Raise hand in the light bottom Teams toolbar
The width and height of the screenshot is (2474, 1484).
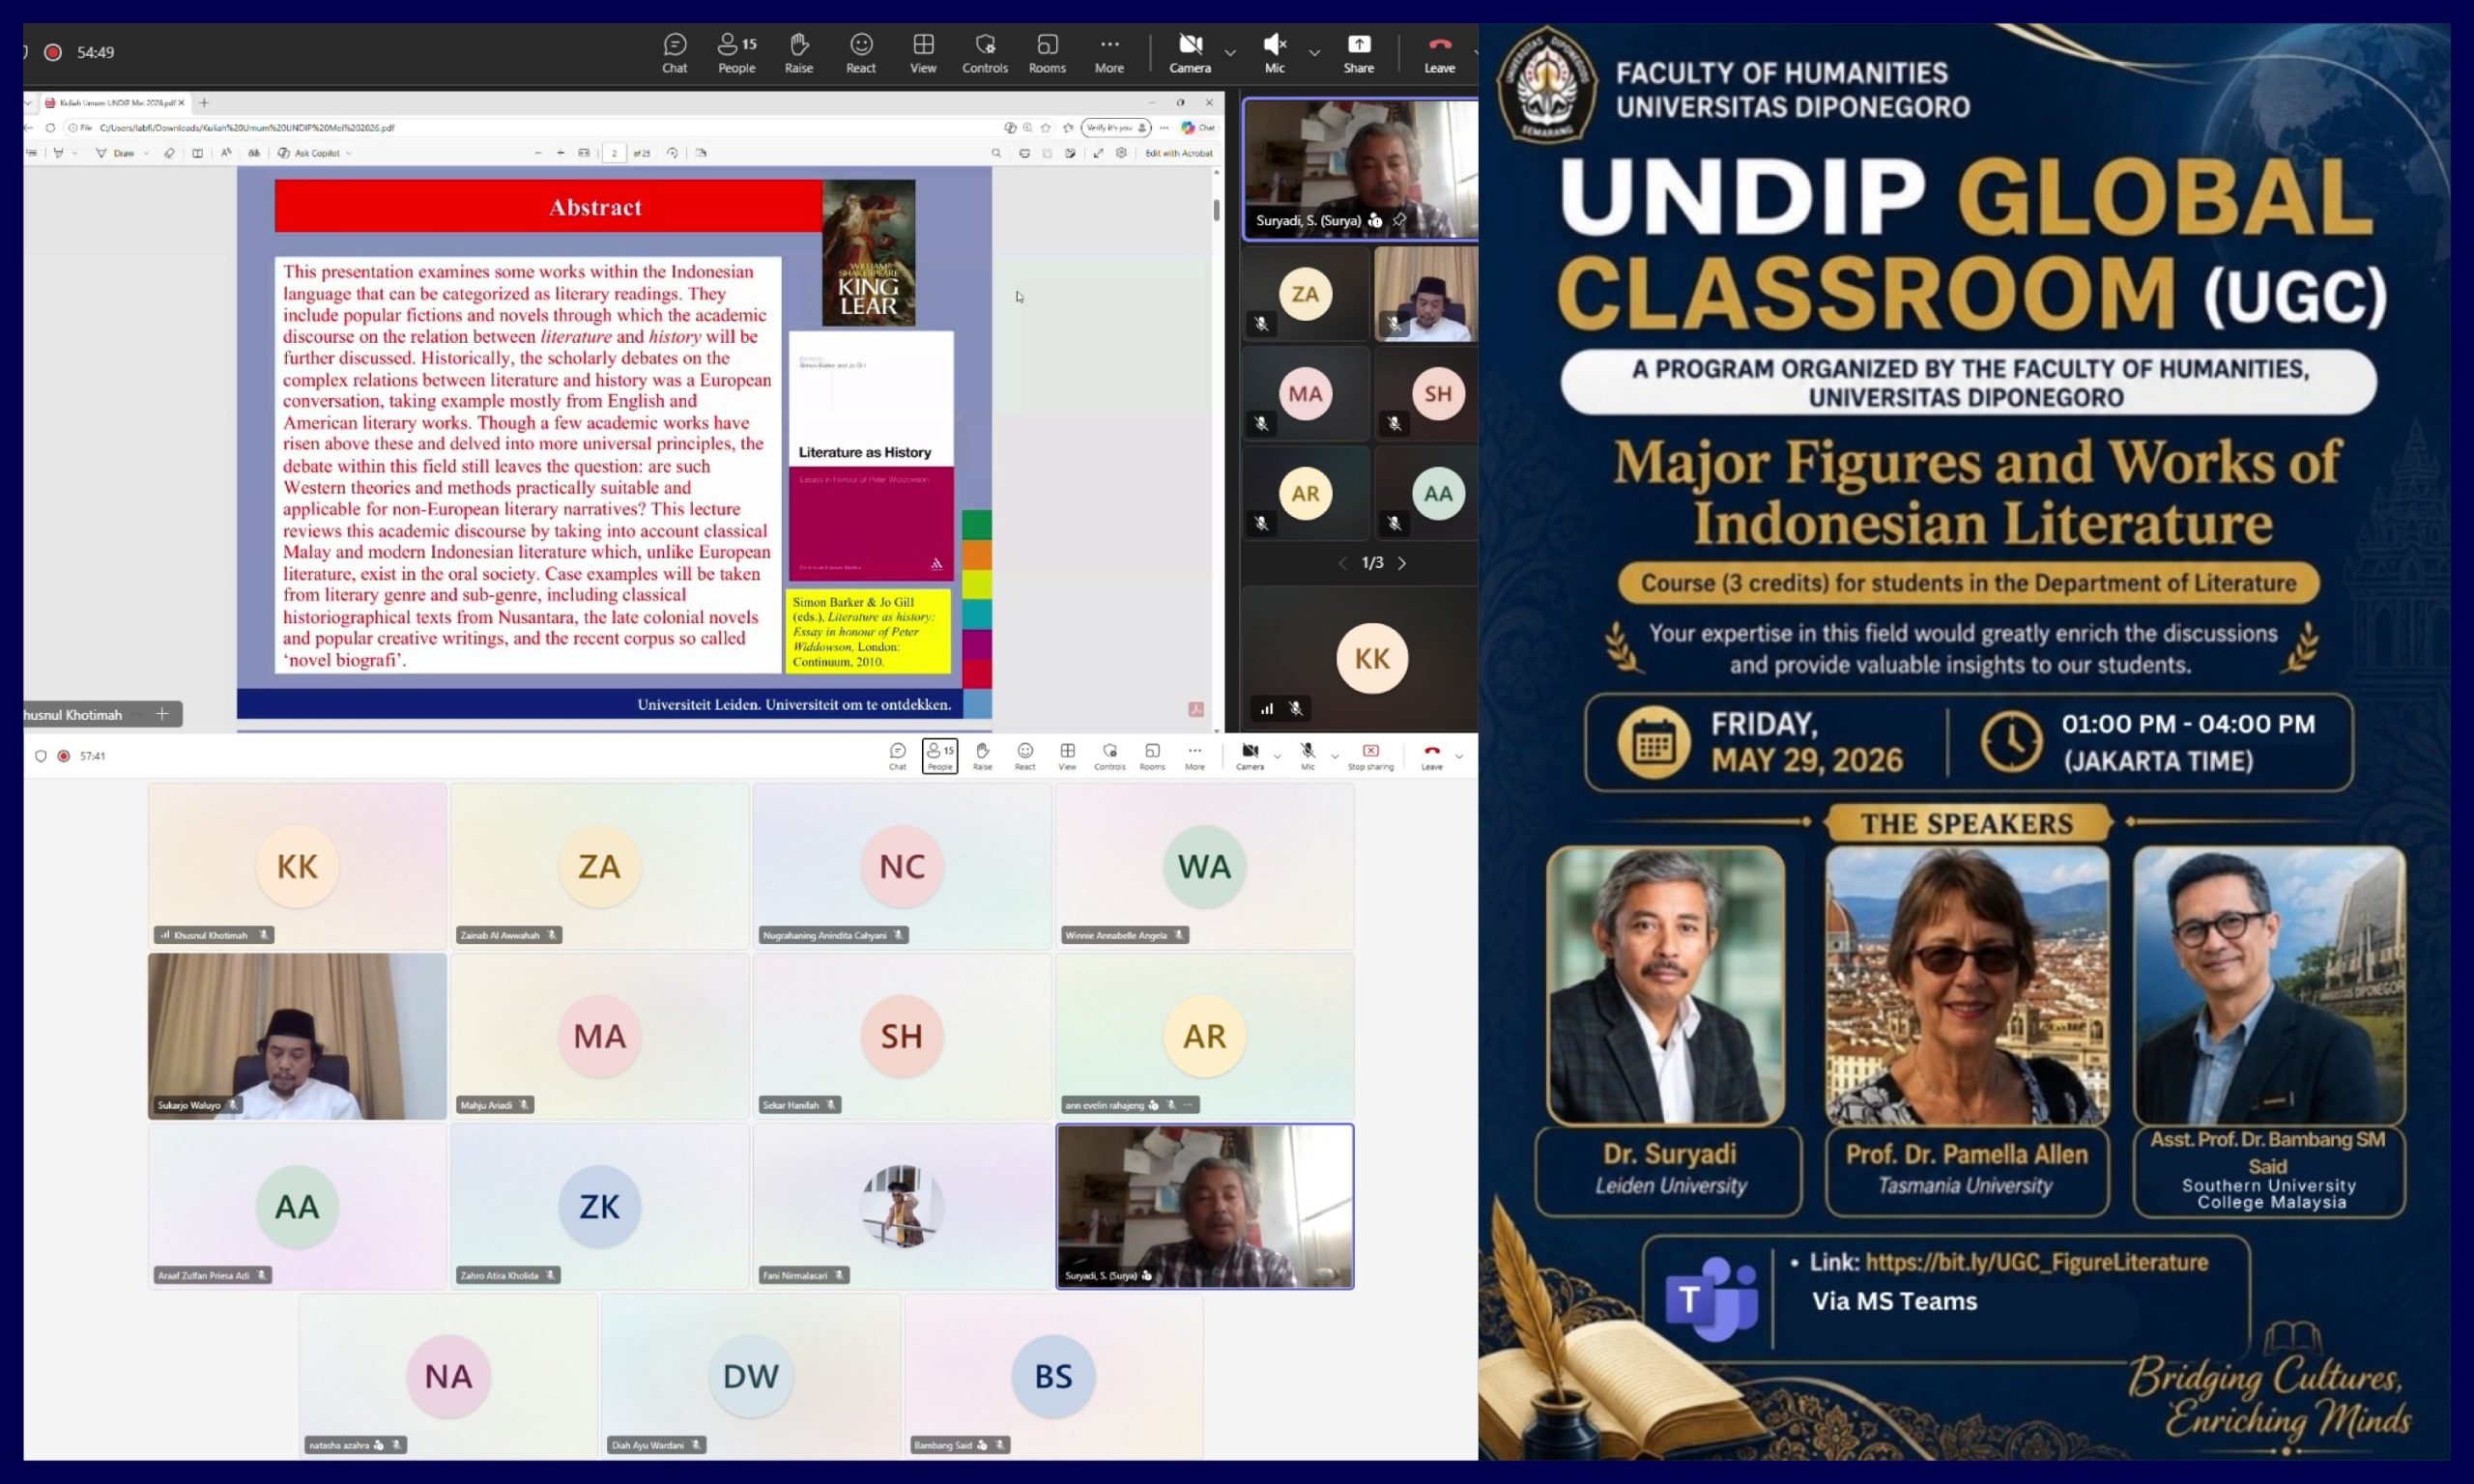click(982, 756)
